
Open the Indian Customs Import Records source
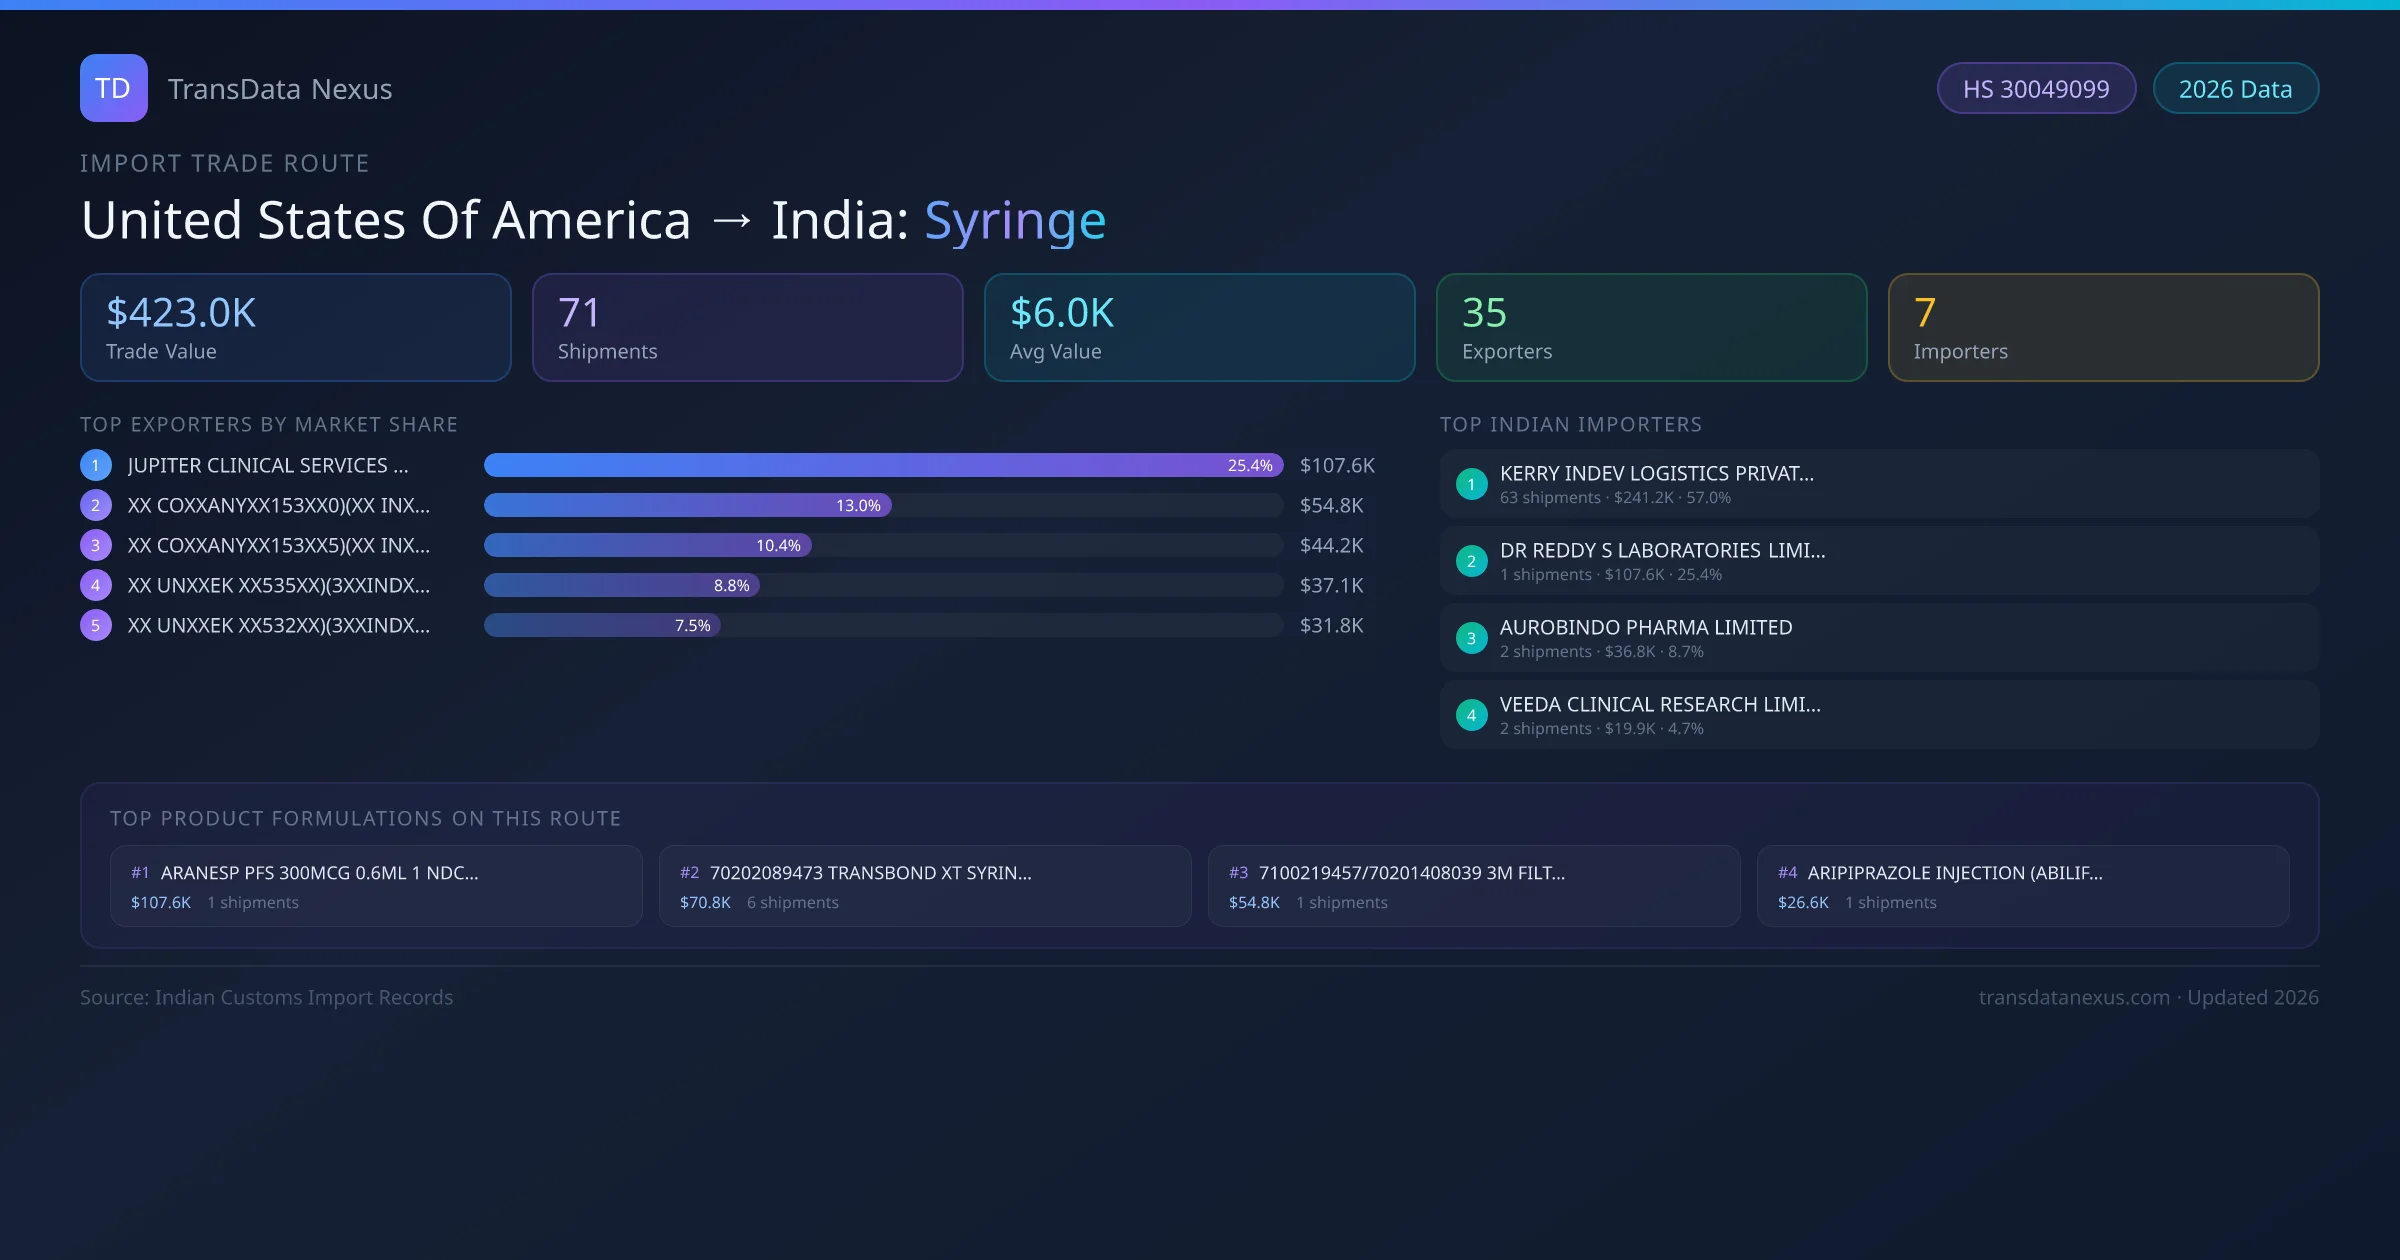tap(266, 997)
